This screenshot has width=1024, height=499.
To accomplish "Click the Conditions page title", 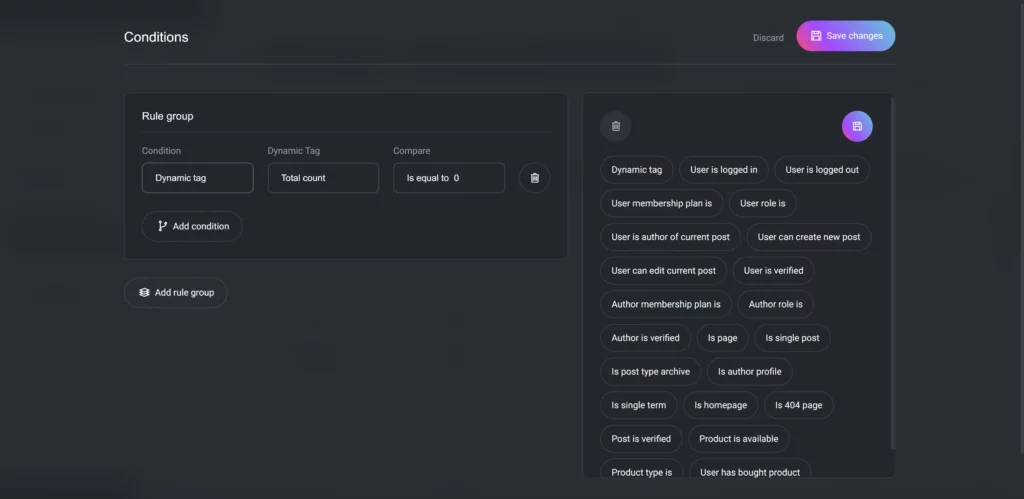I will tap(156, 37).
